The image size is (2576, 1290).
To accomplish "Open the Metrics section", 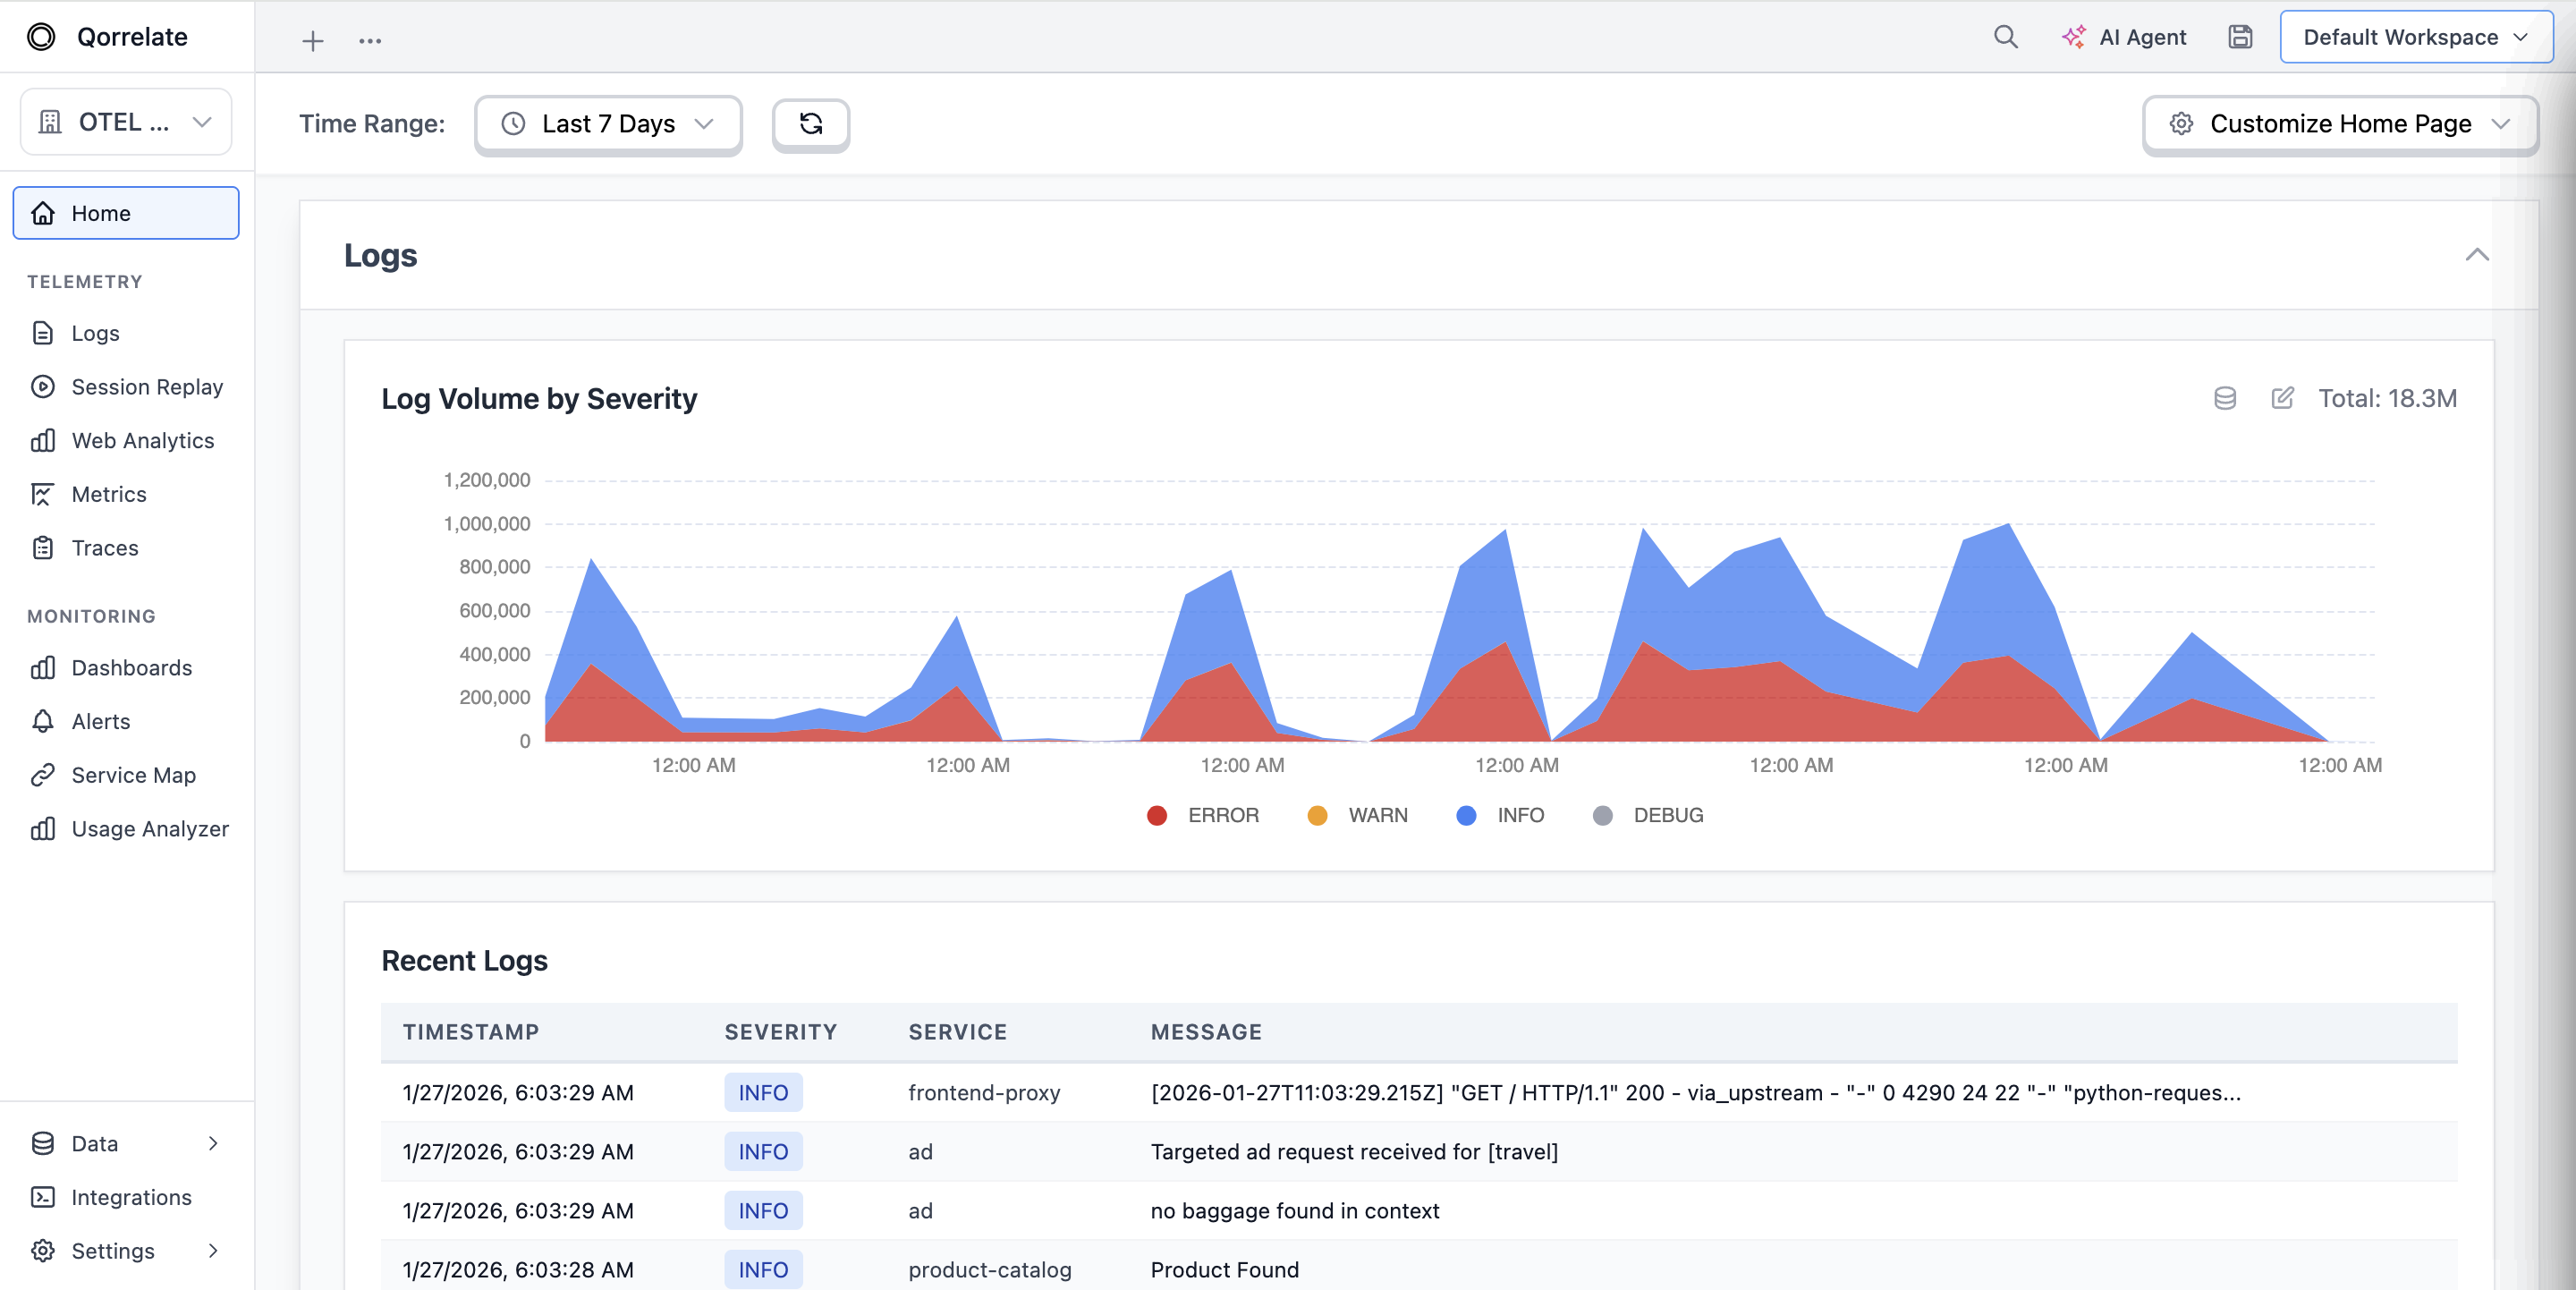I will pyautogui.click(x=112, y=494).
